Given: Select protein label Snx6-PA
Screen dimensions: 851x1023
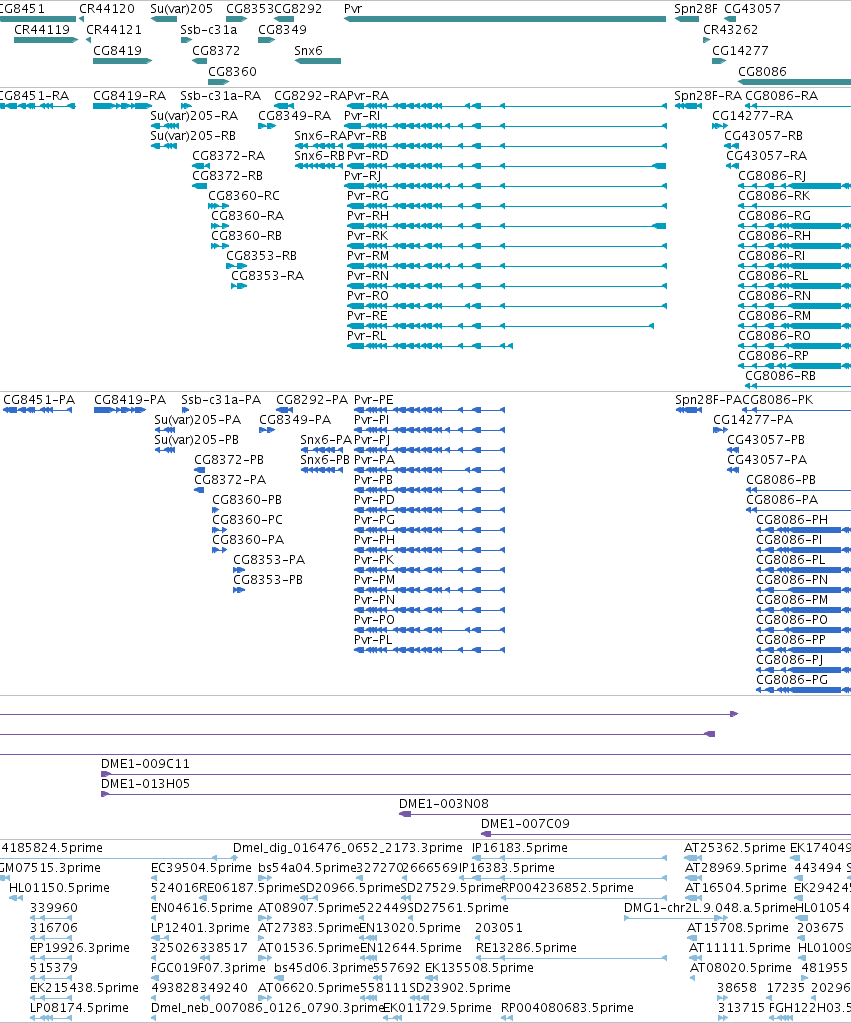Looking at the screenshot, I should 326,439.
